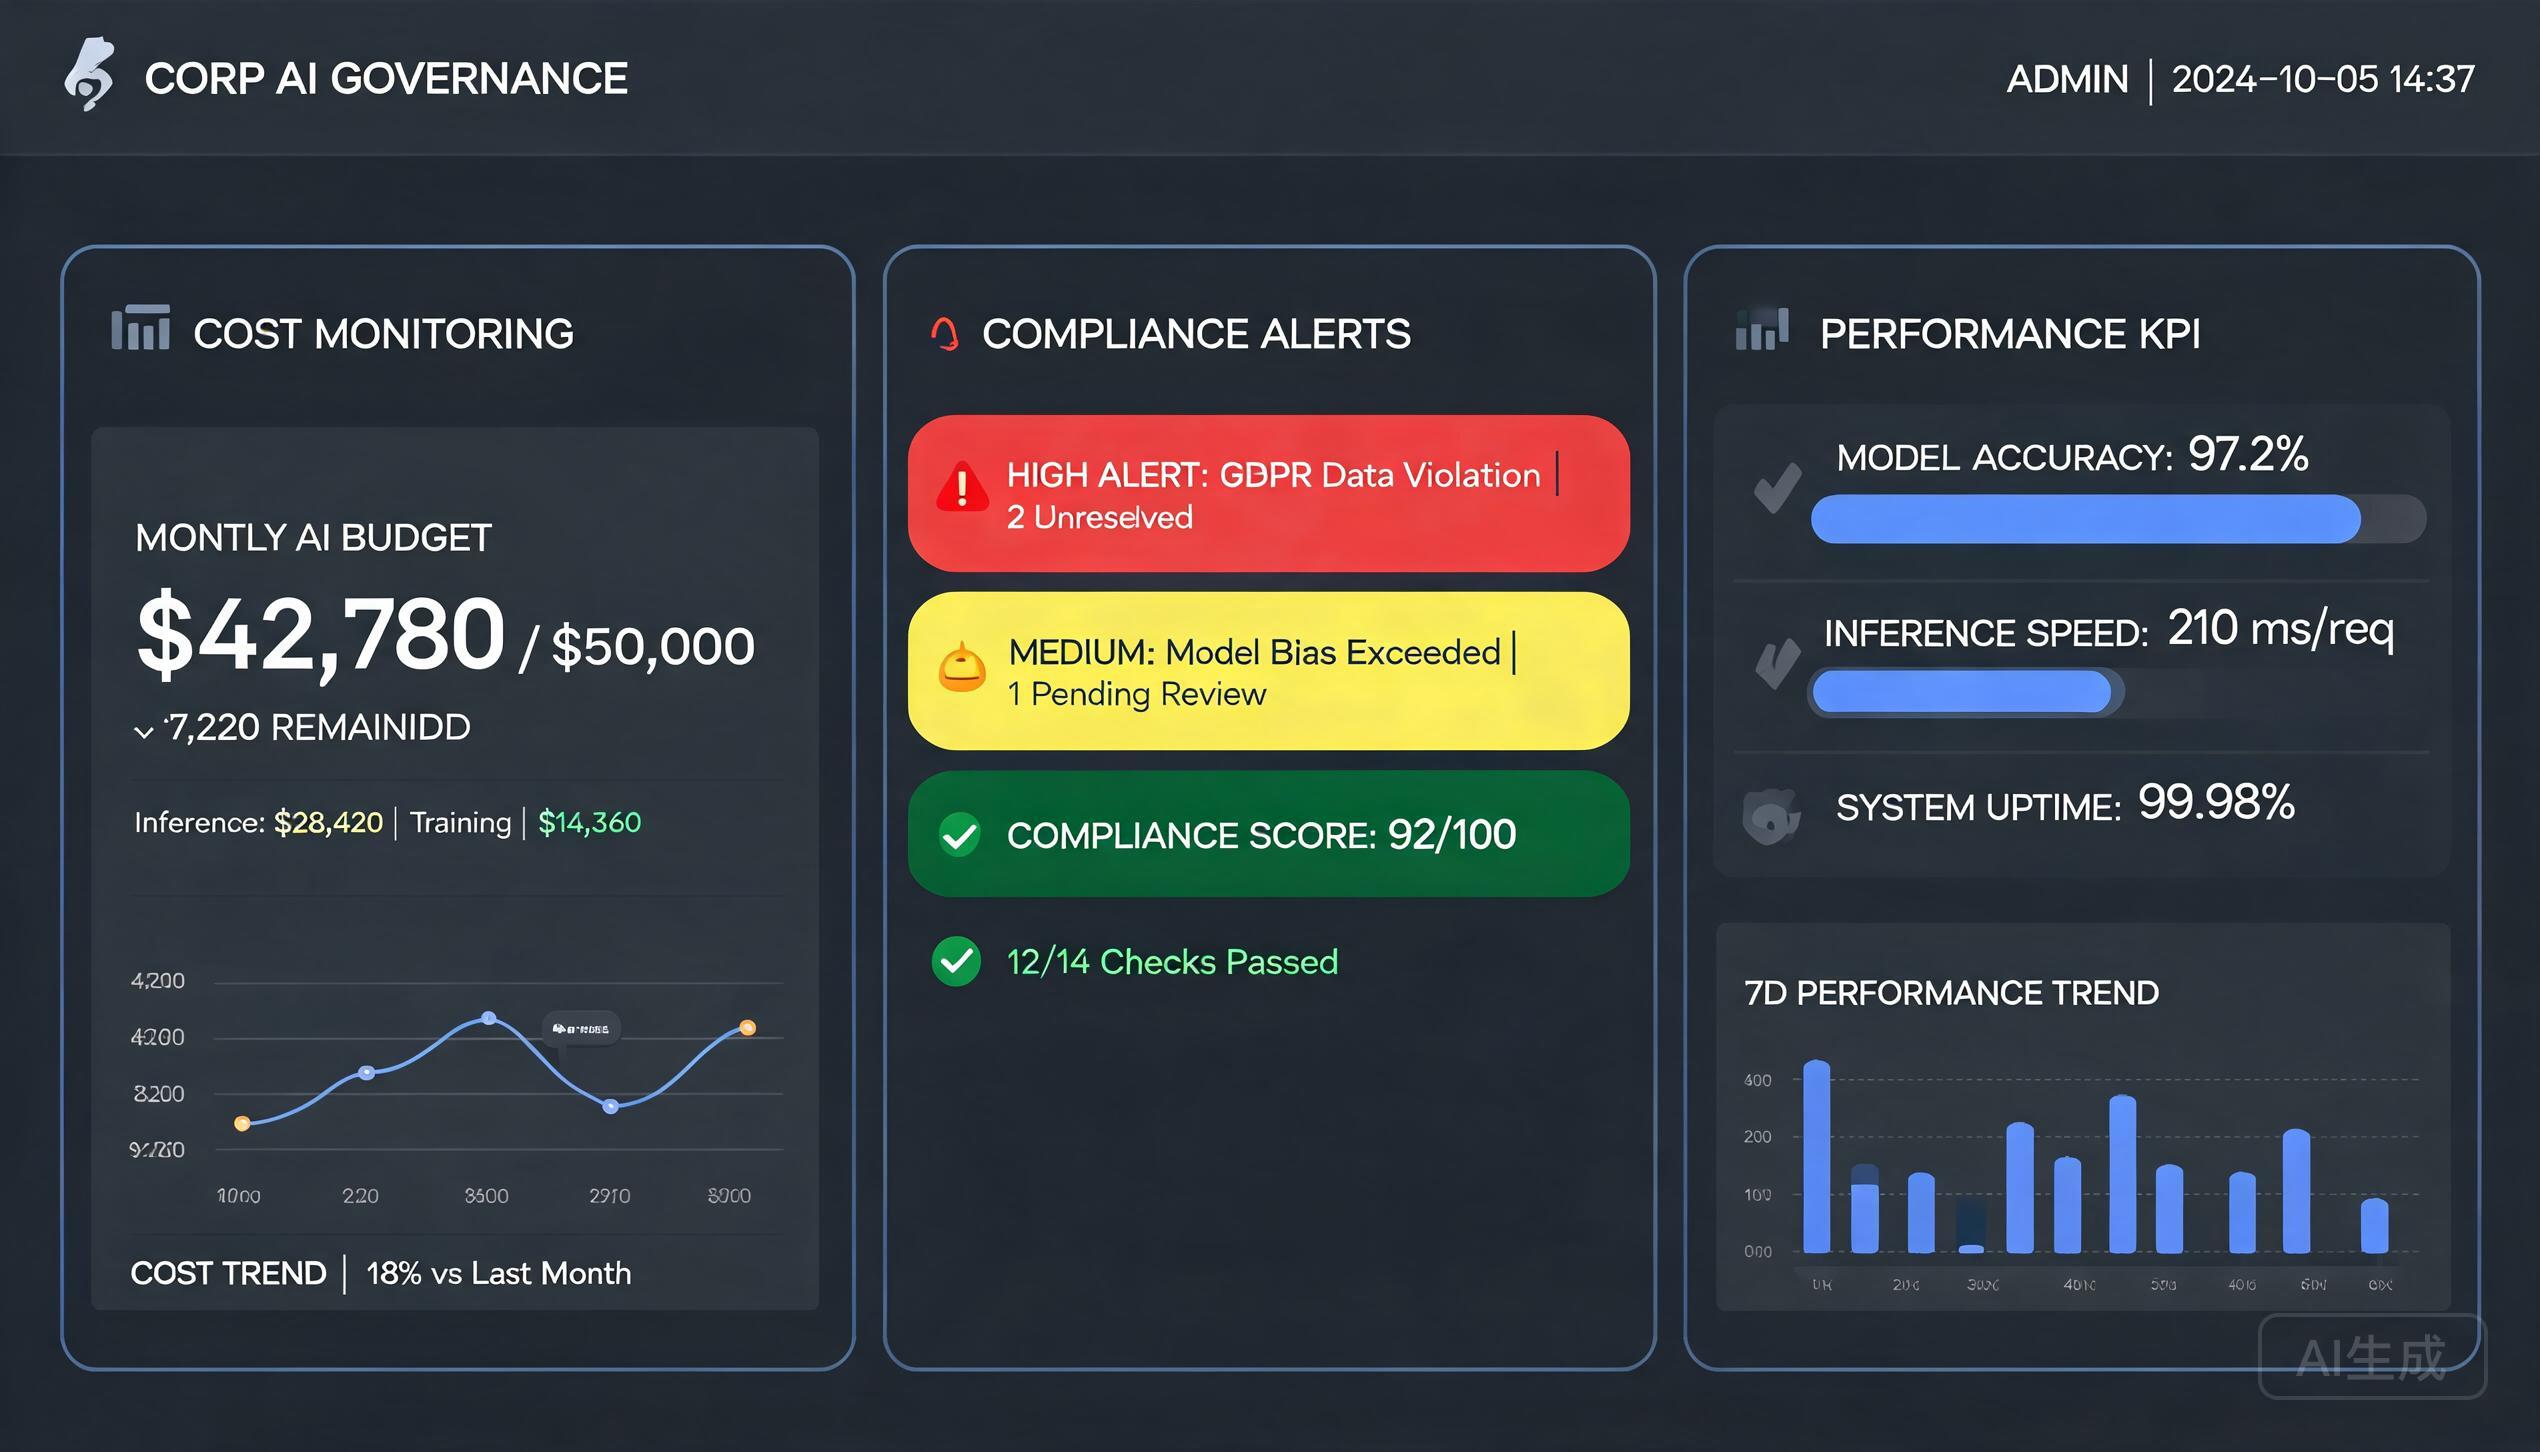The height and width of the screenshot is (1452, 2540).
Task: Click the checkmark icon beside Model Accuracy
Action: 1777,489
